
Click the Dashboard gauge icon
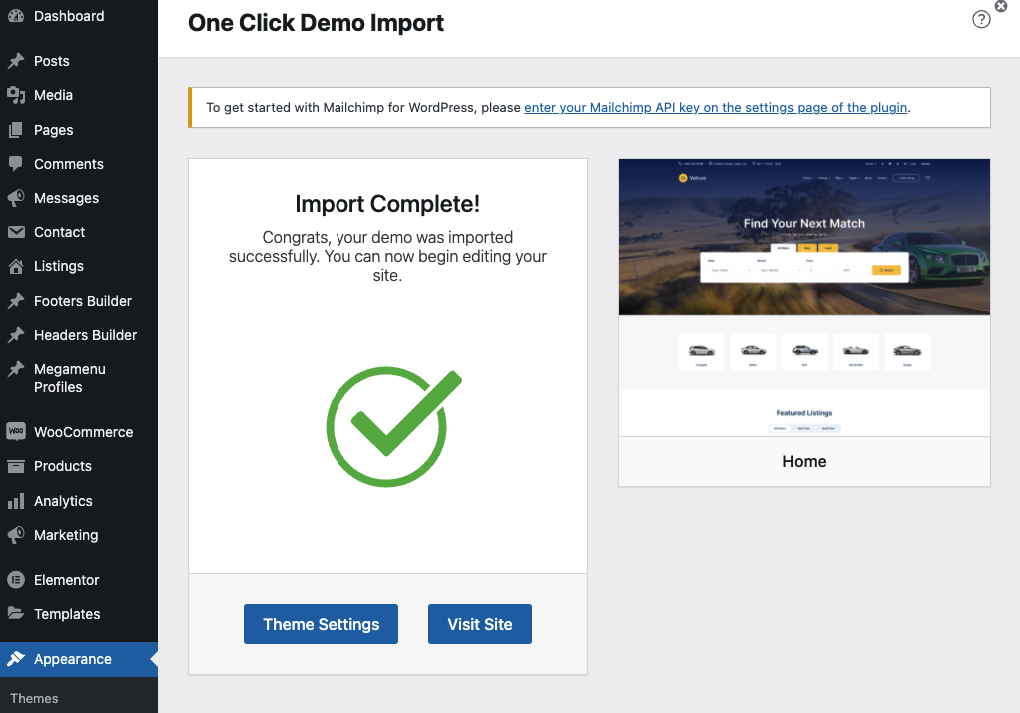pos(16,16)
